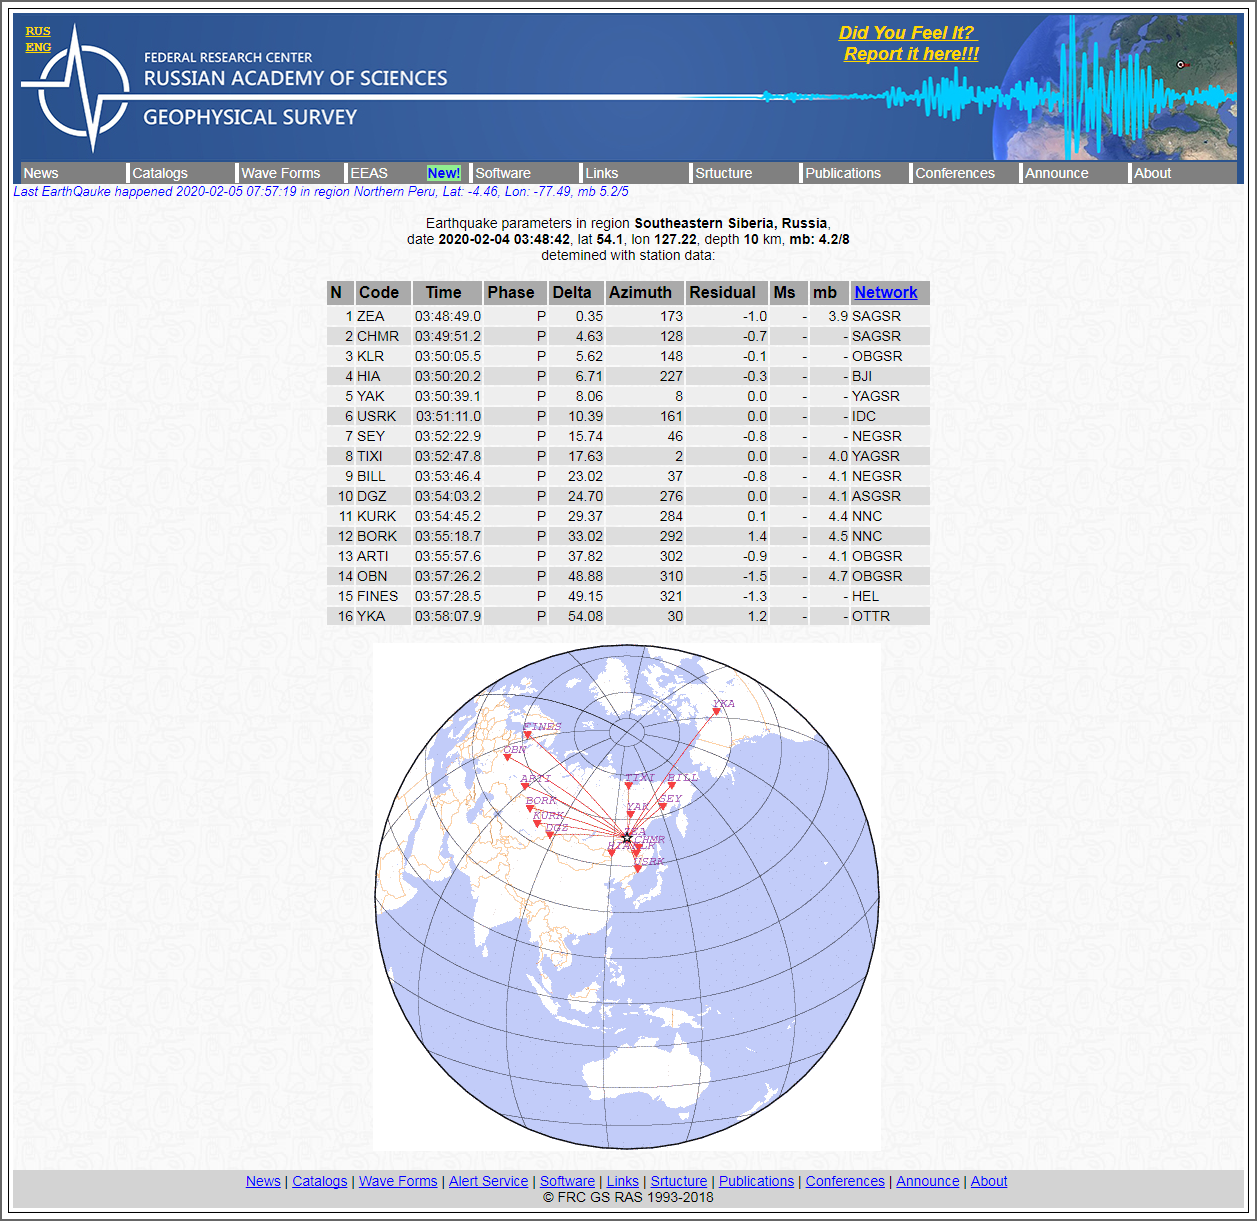Select Wave Forms in the top menu

coord(281,173)
